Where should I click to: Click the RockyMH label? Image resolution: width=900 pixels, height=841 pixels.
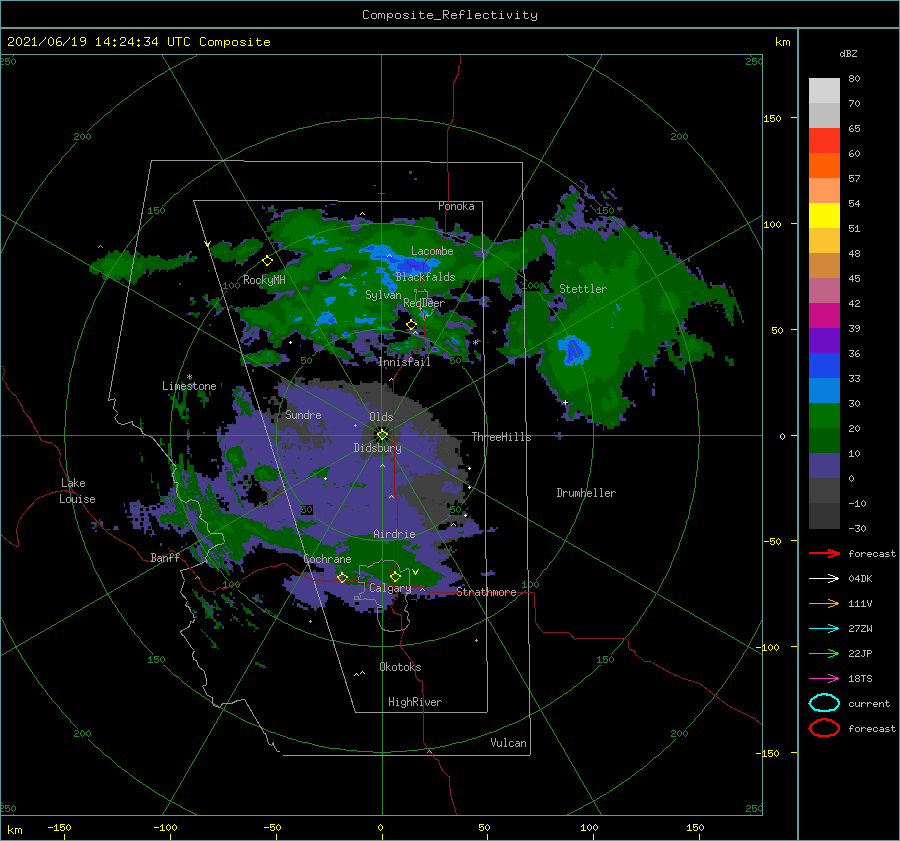pyautogui.click(x=265, y=280)
